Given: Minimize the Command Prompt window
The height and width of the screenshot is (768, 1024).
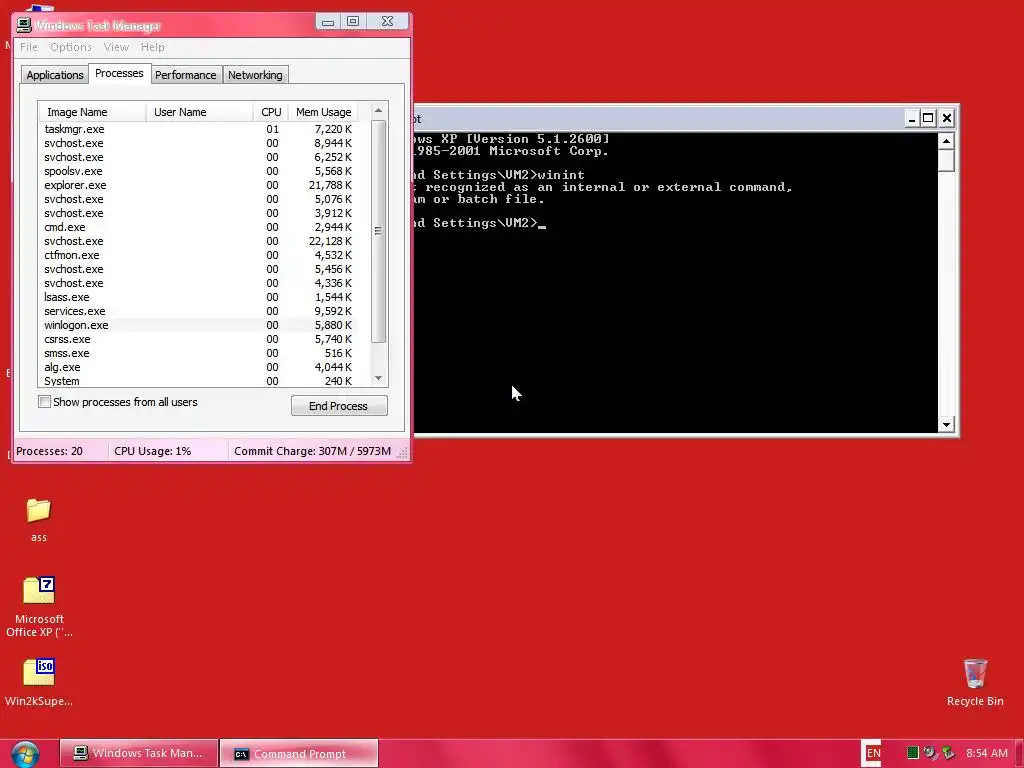Looking at the screenshot, I should point(912,118).
